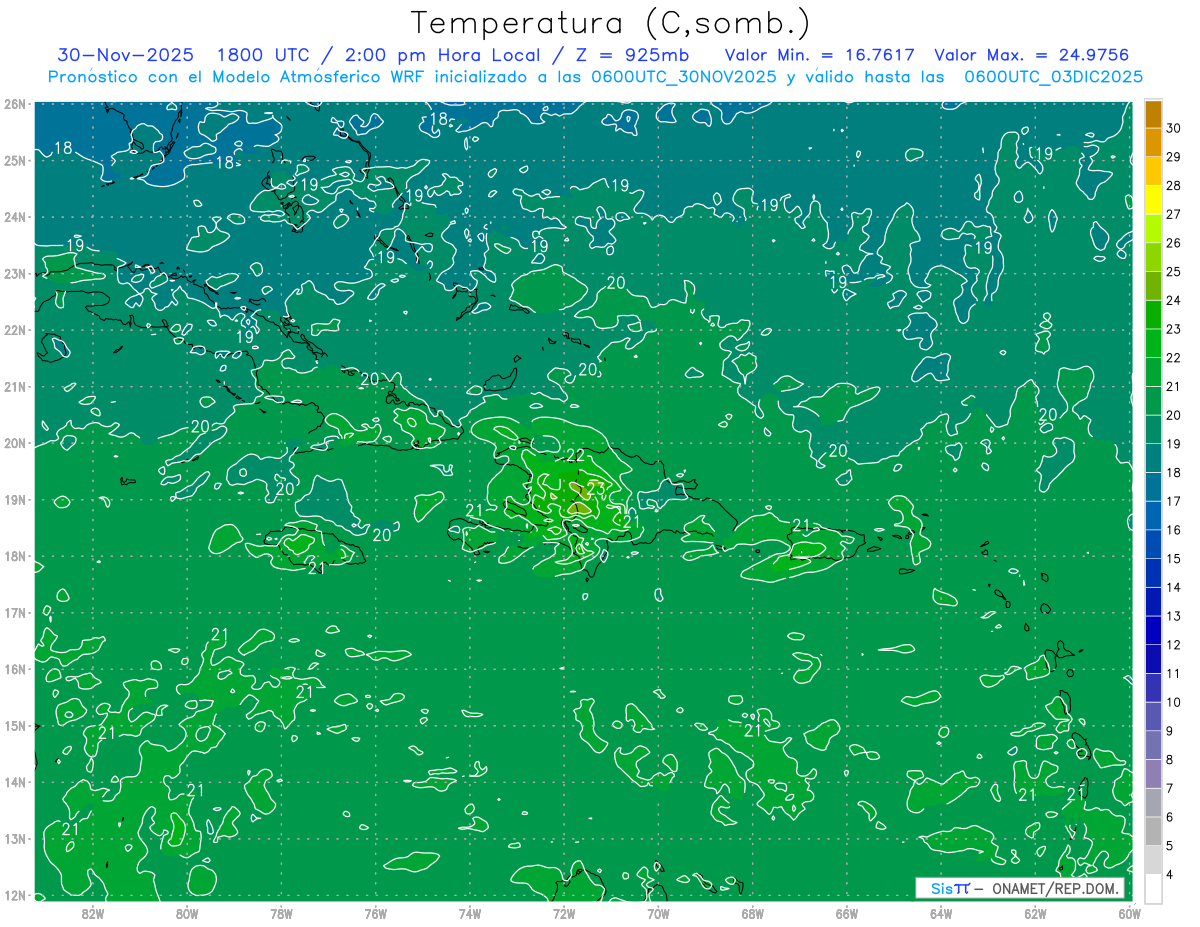Screen dimensions: 1200x927
Task: Click the 17N latitude label
Action: click(x=15, y=613)
